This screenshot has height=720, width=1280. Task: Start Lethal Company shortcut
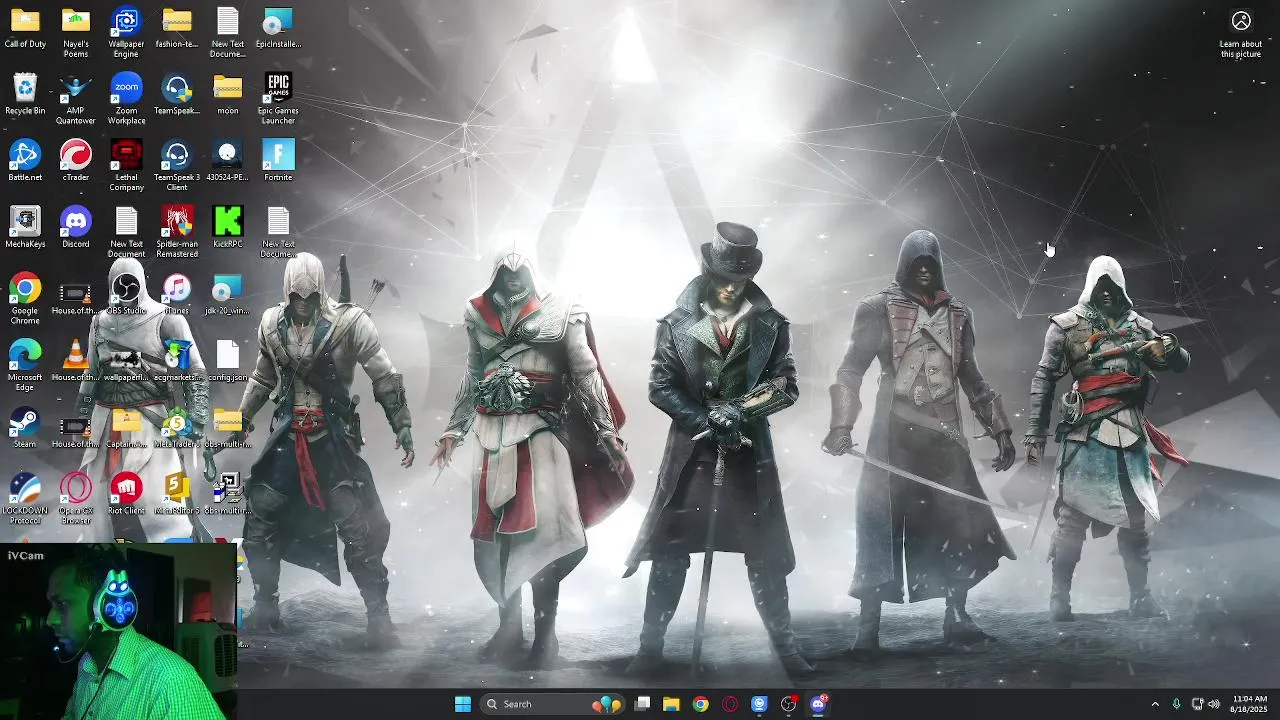[126, 166]
